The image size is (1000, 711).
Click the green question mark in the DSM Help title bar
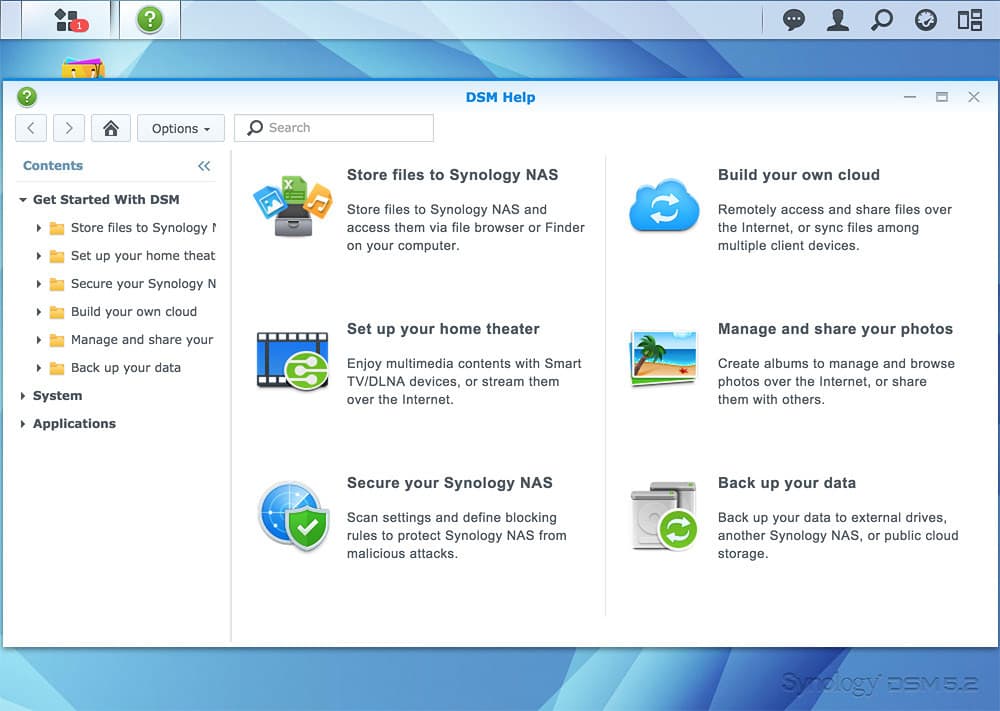[27, 97]
